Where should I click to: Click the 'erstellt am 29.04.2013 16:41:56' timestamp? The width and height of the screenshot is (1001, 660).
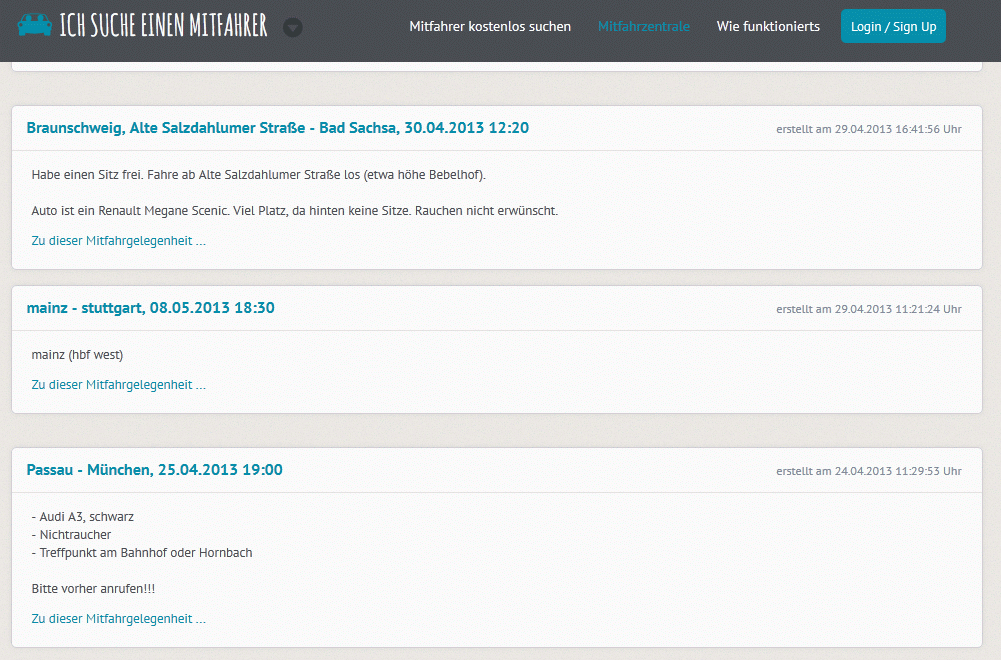868,129
